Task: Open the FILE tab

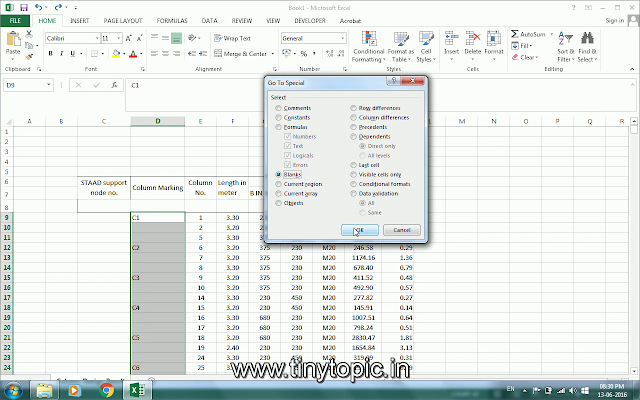Action: tap(15, 21)
